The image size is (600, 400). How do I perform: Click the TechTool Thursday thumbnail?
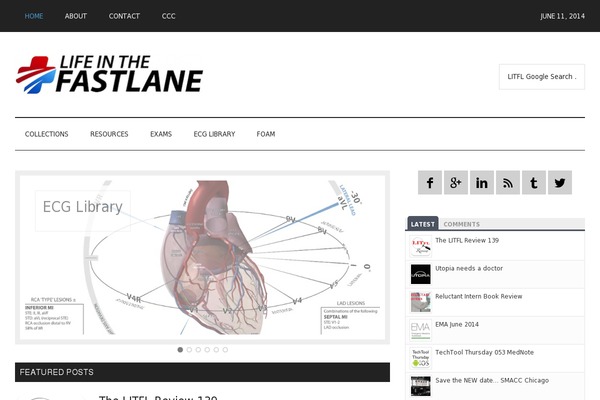point(421,358)
